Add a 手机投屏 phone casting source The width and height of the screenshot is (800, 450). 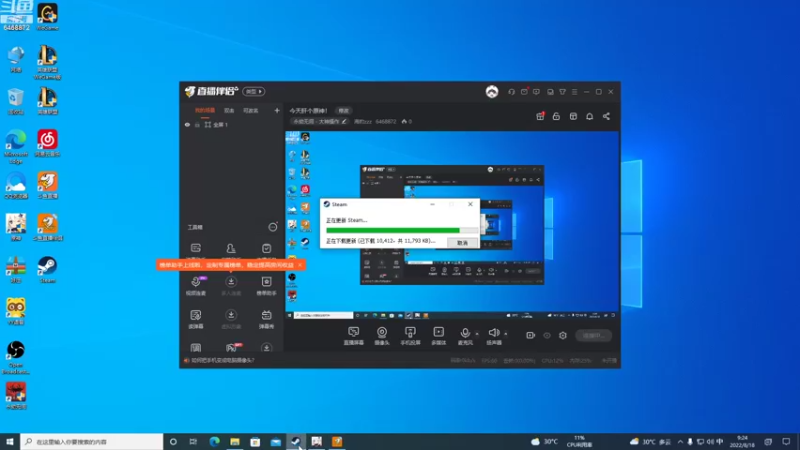[x=410, y=336]
